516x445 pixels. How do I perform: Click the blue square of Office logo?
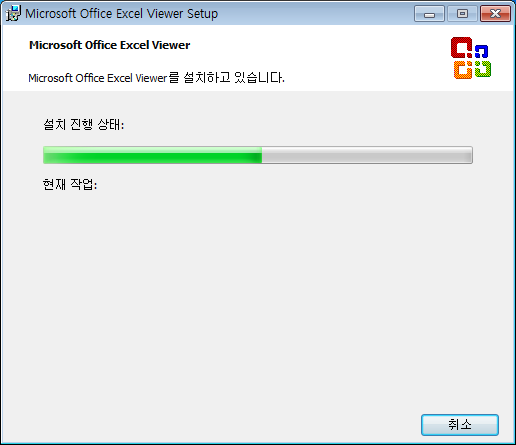(x=481, y=51)
